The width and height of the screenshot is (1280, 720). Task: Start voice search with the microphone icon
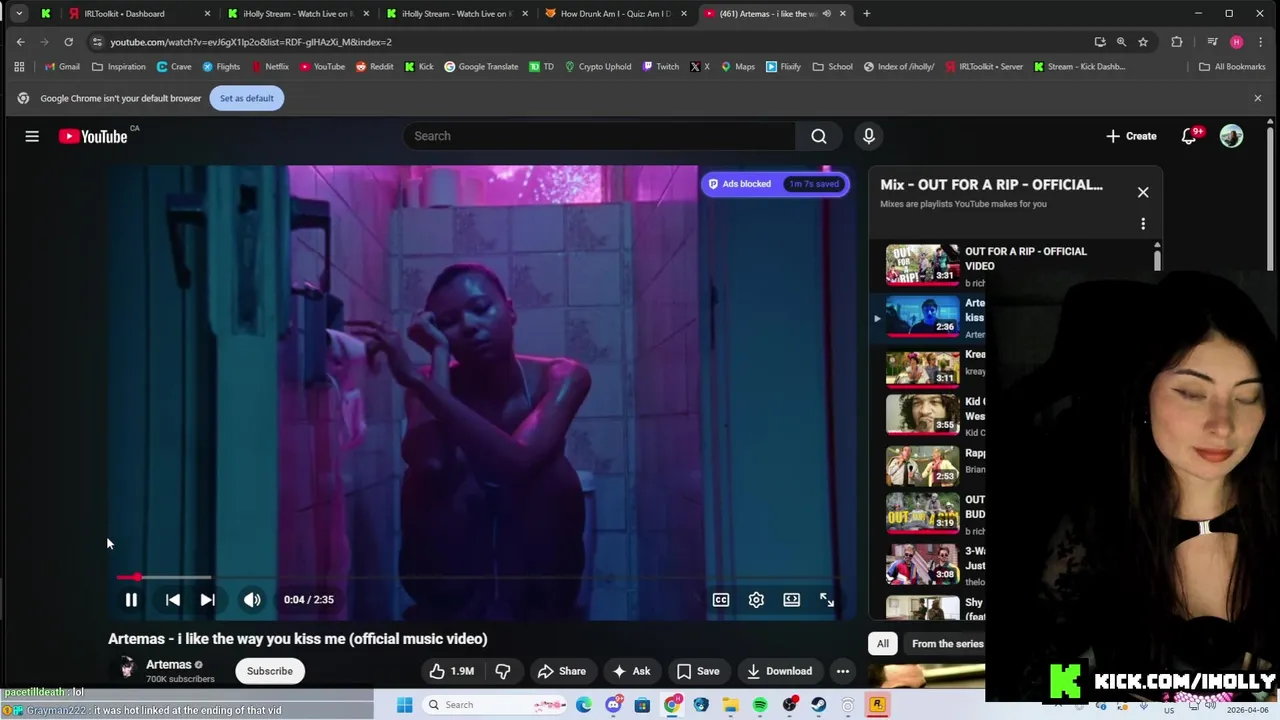868,136
